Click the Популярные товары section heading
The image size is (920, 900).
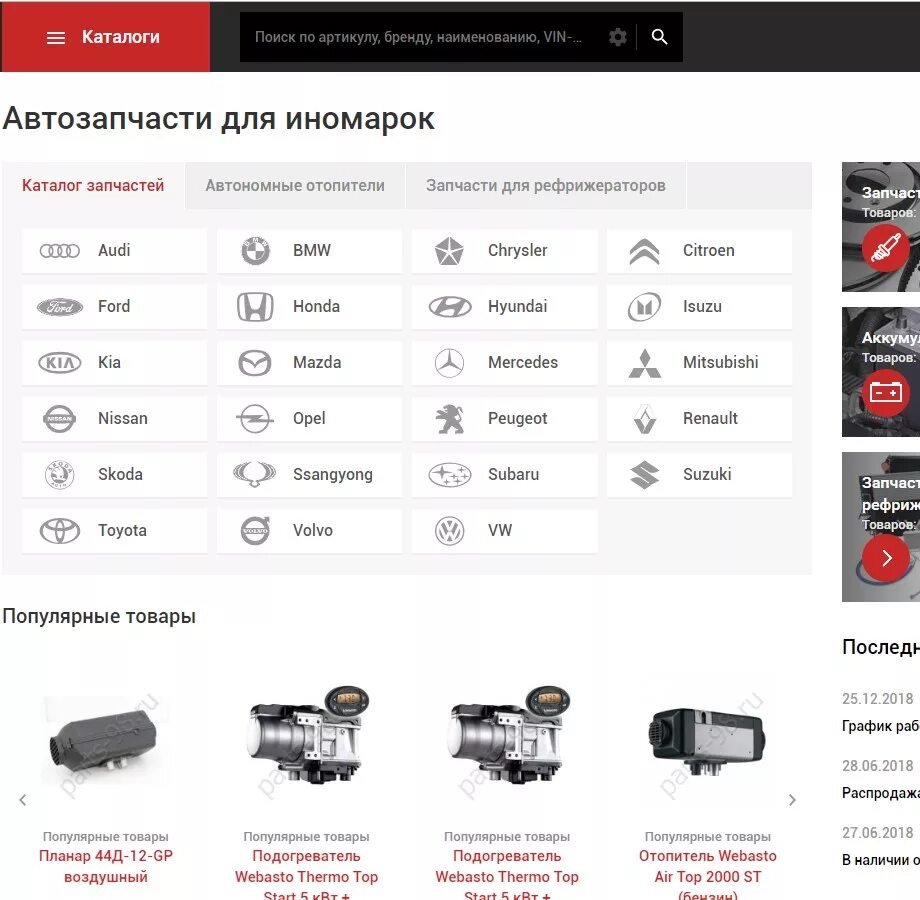click(x=99, y=617)
